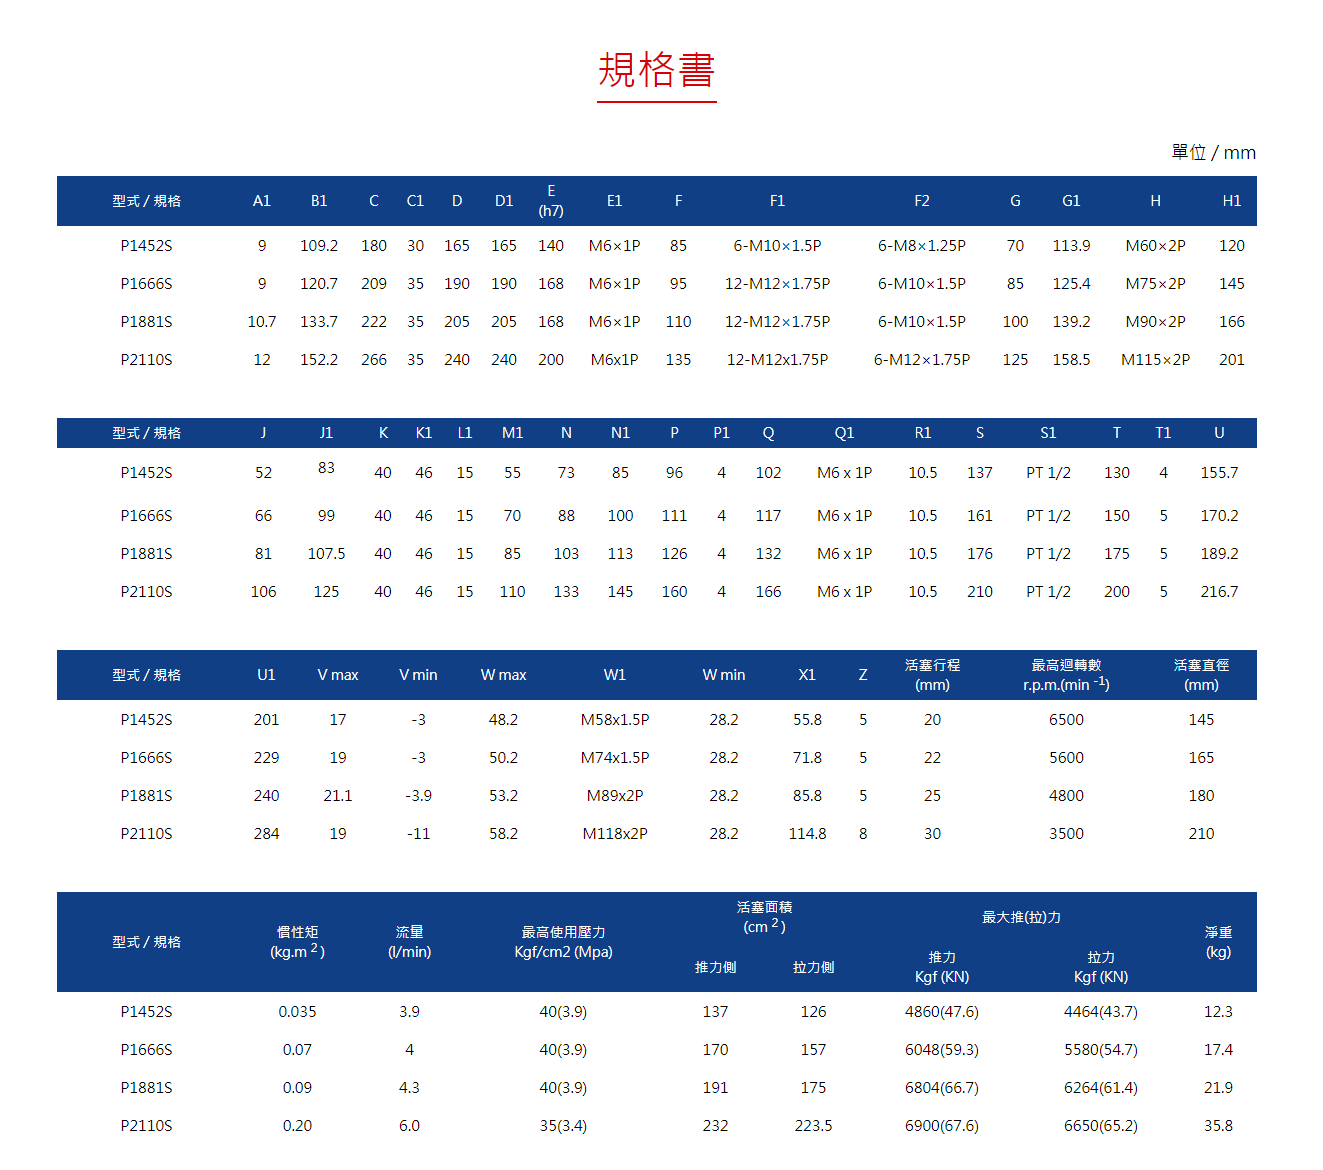This screenshot has height=1170, width=1323.
Task: Click the 淨重 (kg) header
Action: click(x=1218, y=941)
